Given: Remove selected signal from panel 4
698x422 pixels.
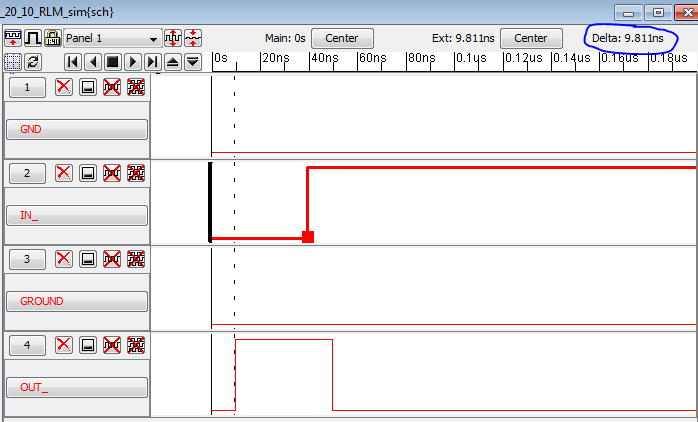Looking at the screenshot, I should click(x=112, y=345).
